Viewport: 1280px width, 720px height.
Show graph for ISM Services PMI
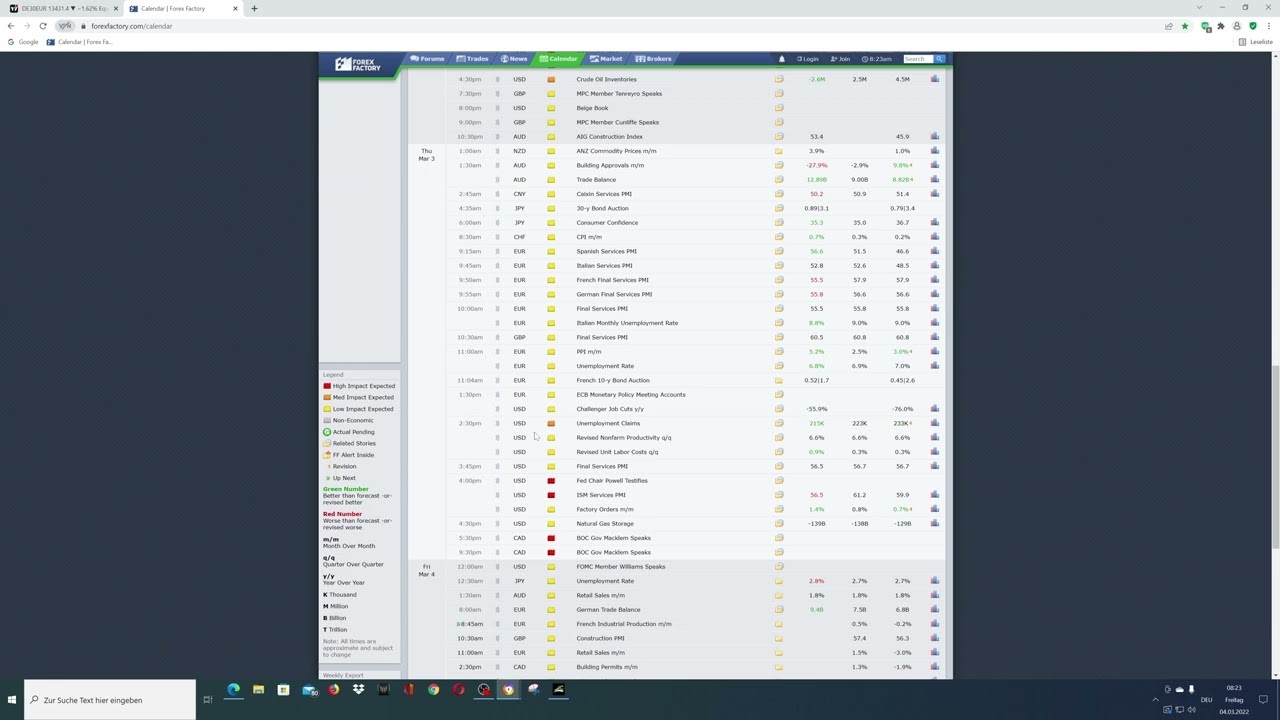[934, 495]
